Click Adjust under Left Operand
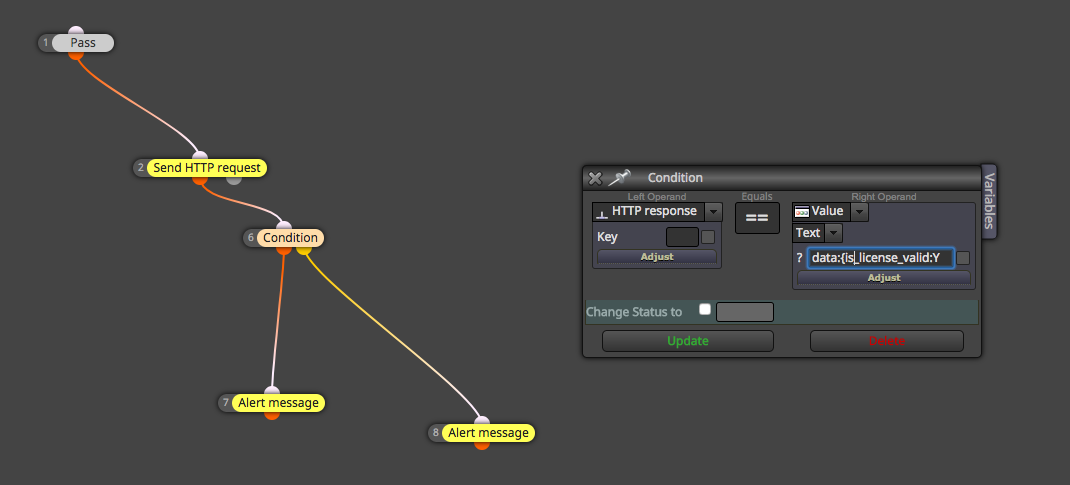 click(x=656, y=256)
